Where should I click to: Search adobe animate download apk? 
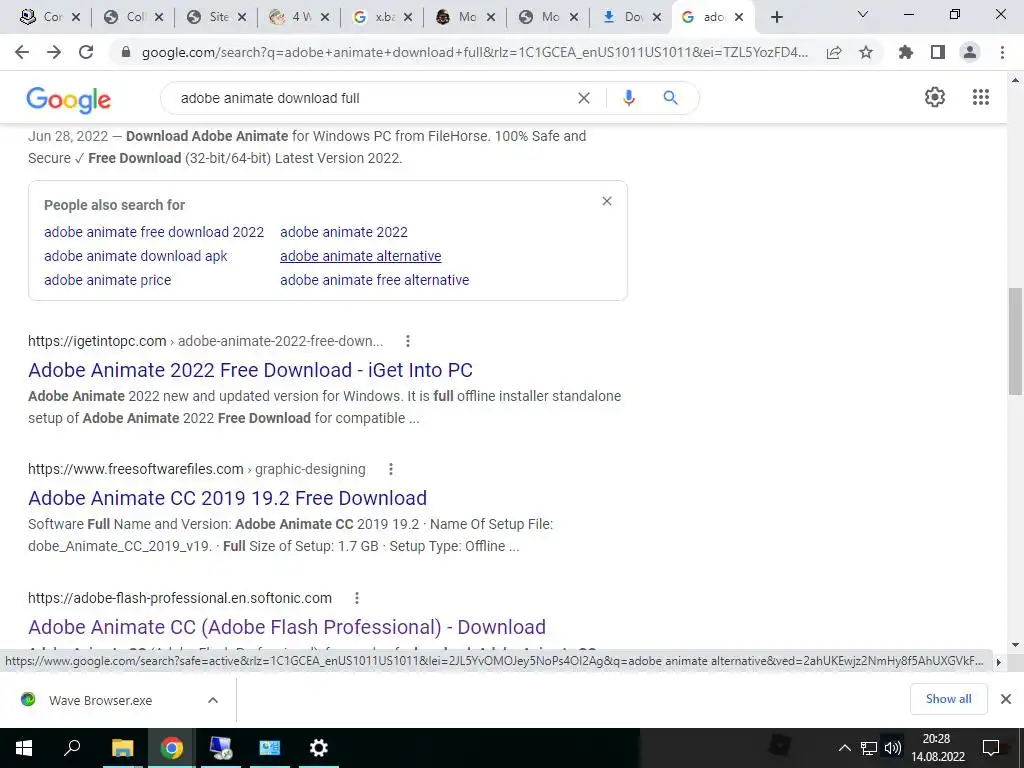[135, 256]
